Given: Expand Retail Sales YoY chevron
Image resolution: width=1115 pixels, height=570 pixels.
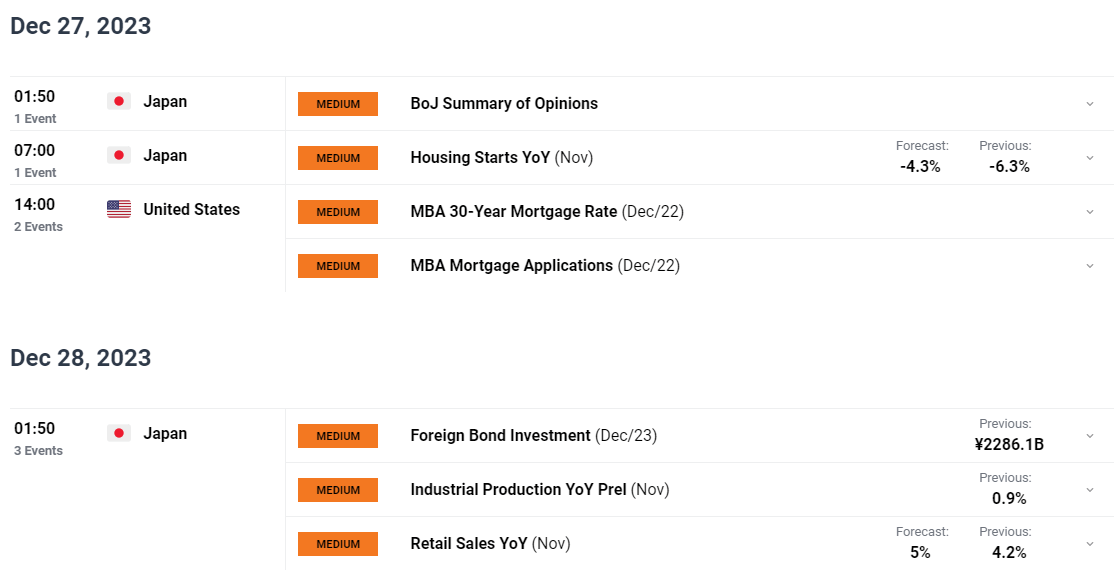Looking at the screenshot, I should point(1089,544).
